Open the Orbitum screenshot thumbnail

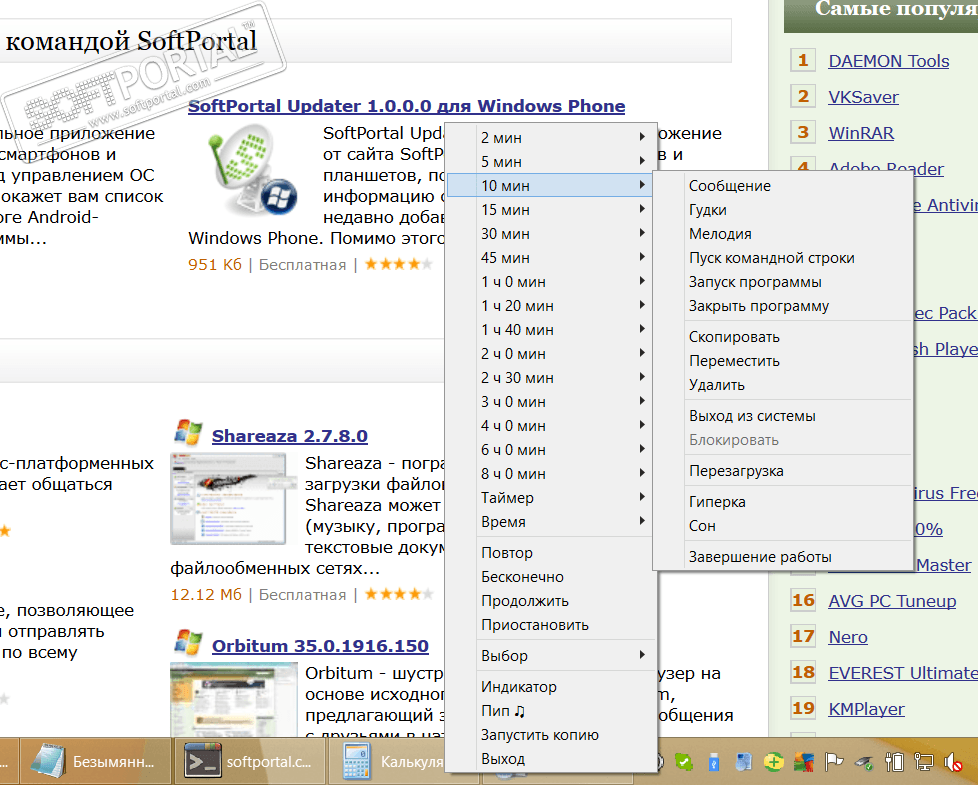(234, 700)
